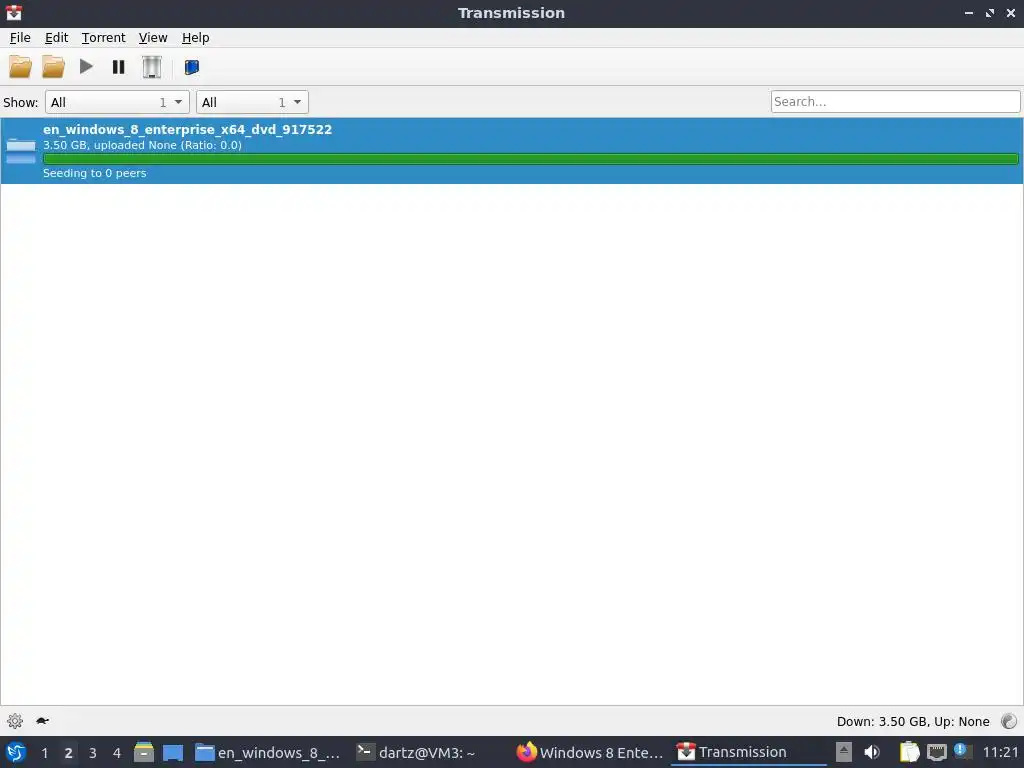Close the Transmission window
Image resolution: width=1024 pixels, height=768 pixels.
(1011, 13)
